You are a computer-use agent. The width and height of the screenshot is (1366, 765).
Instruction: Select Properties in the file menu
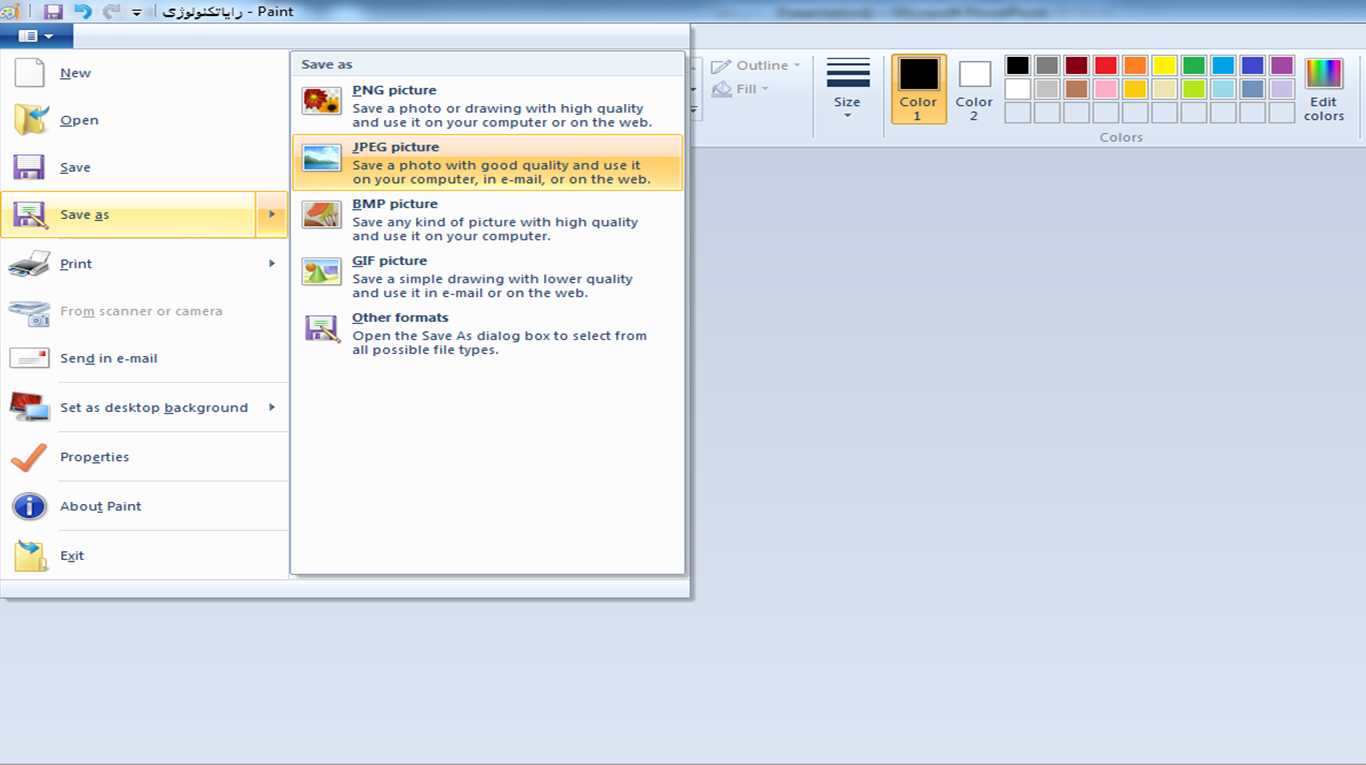pyautogui.click(x=94, y=457)
